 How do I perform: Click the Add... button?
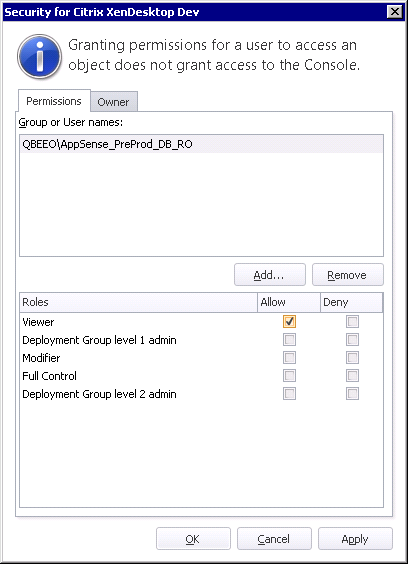270,275
